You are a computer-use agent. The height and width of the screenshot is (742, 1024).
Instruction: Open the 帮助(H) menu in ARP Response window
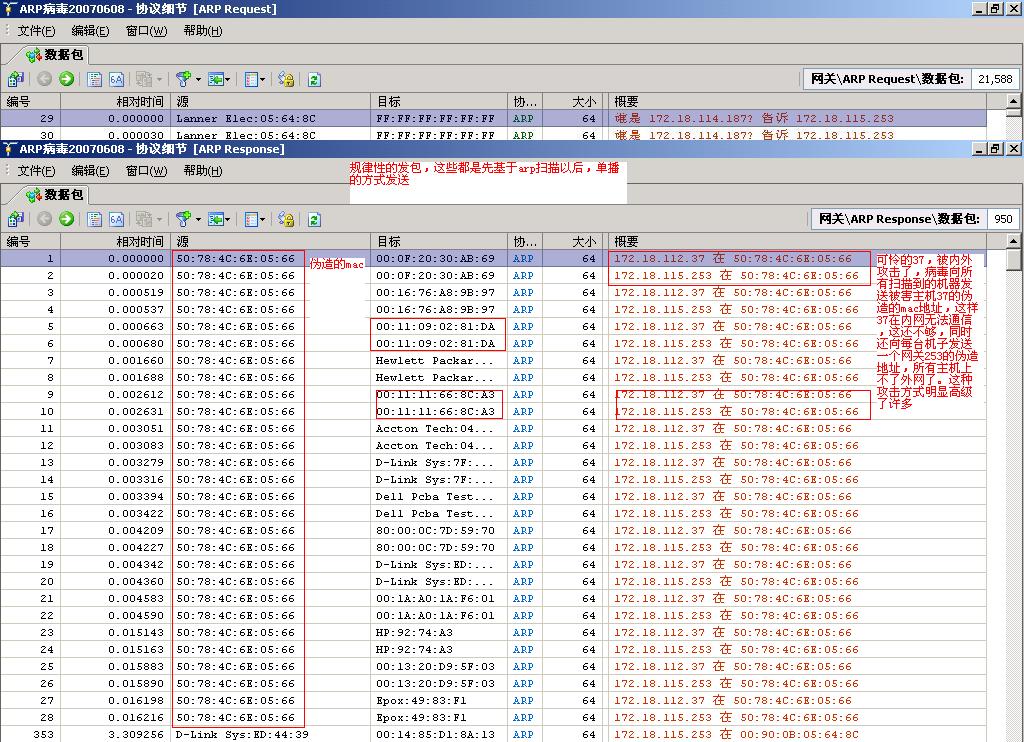[202, 171]
